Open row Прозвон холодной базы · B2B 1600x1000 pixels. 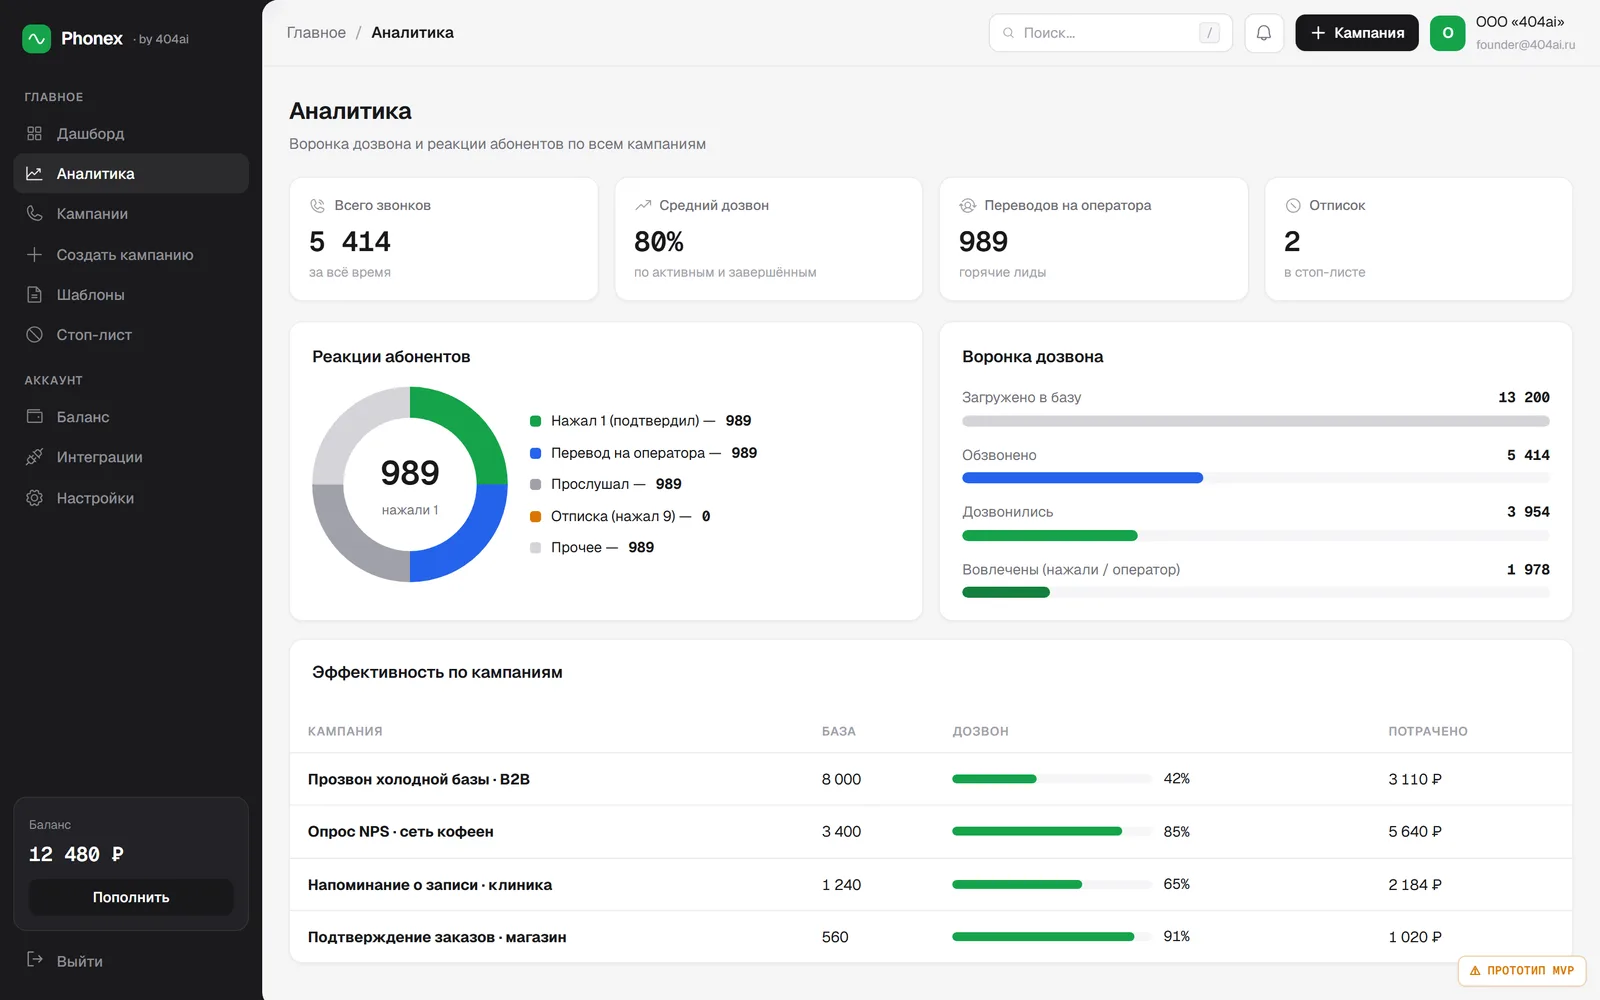point(930,779)
